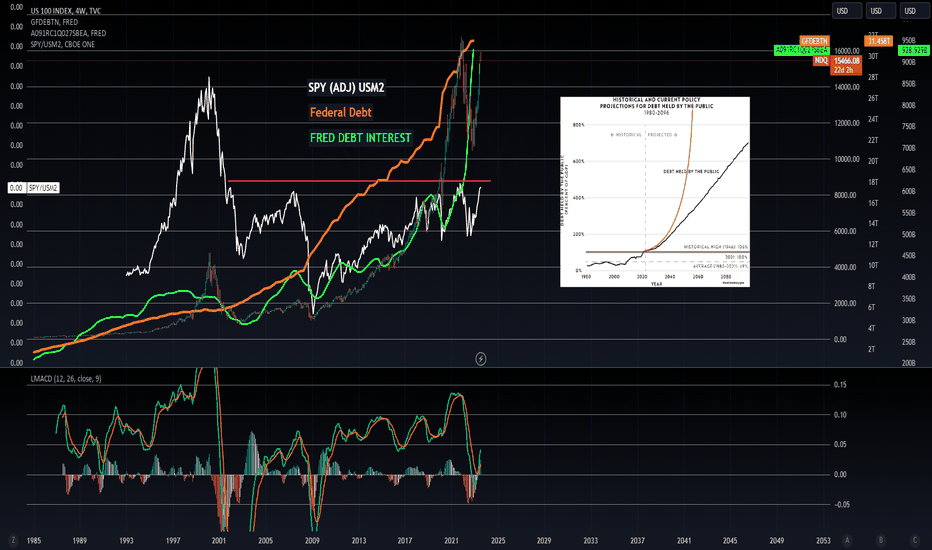Click the green 928.929B value label

pos(914,51)
